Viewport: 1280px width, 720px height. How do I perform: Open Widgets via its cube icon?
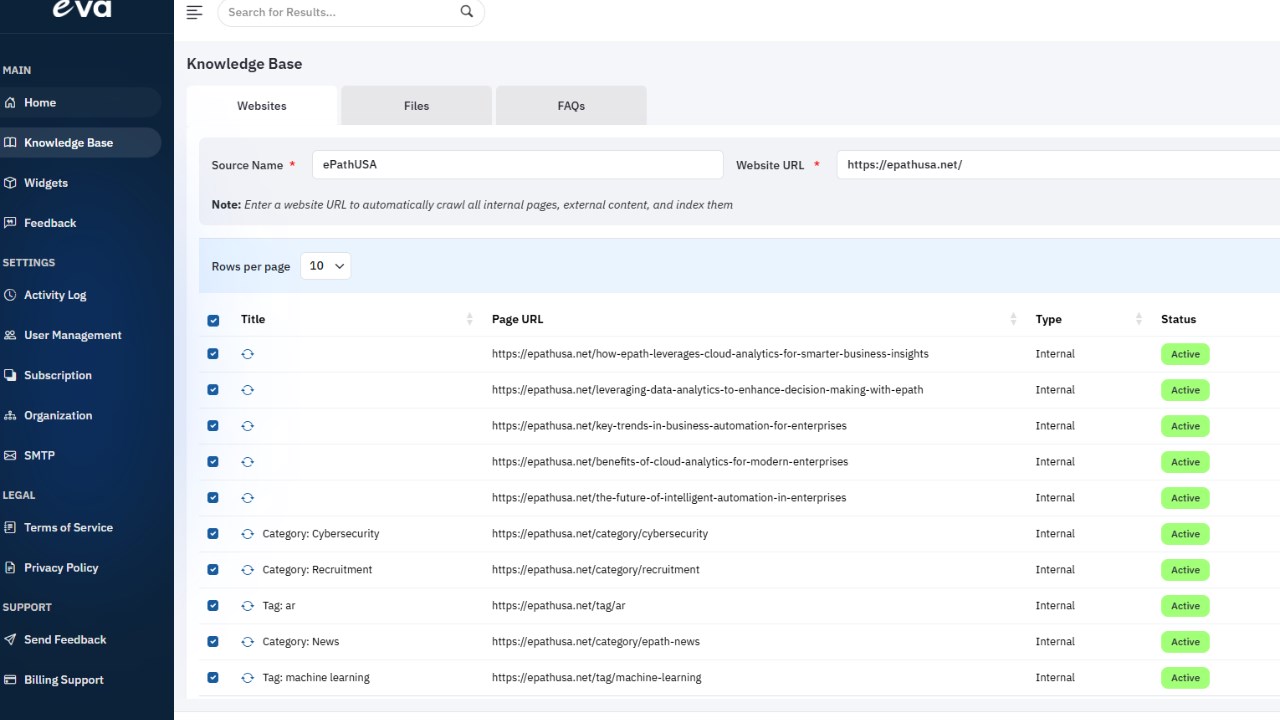click(10, 183)
